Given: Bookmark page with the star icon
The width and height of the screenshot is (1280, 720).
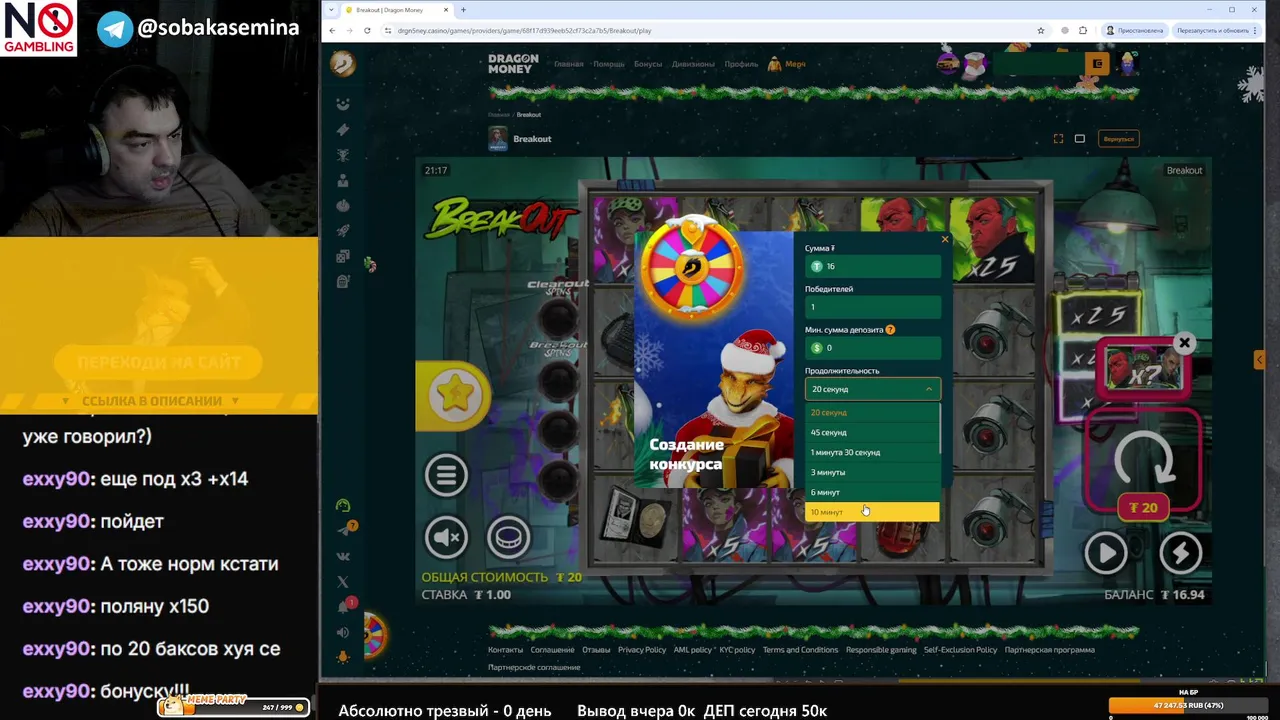Looking at the screenshot, I should (x=1041, y=30).
